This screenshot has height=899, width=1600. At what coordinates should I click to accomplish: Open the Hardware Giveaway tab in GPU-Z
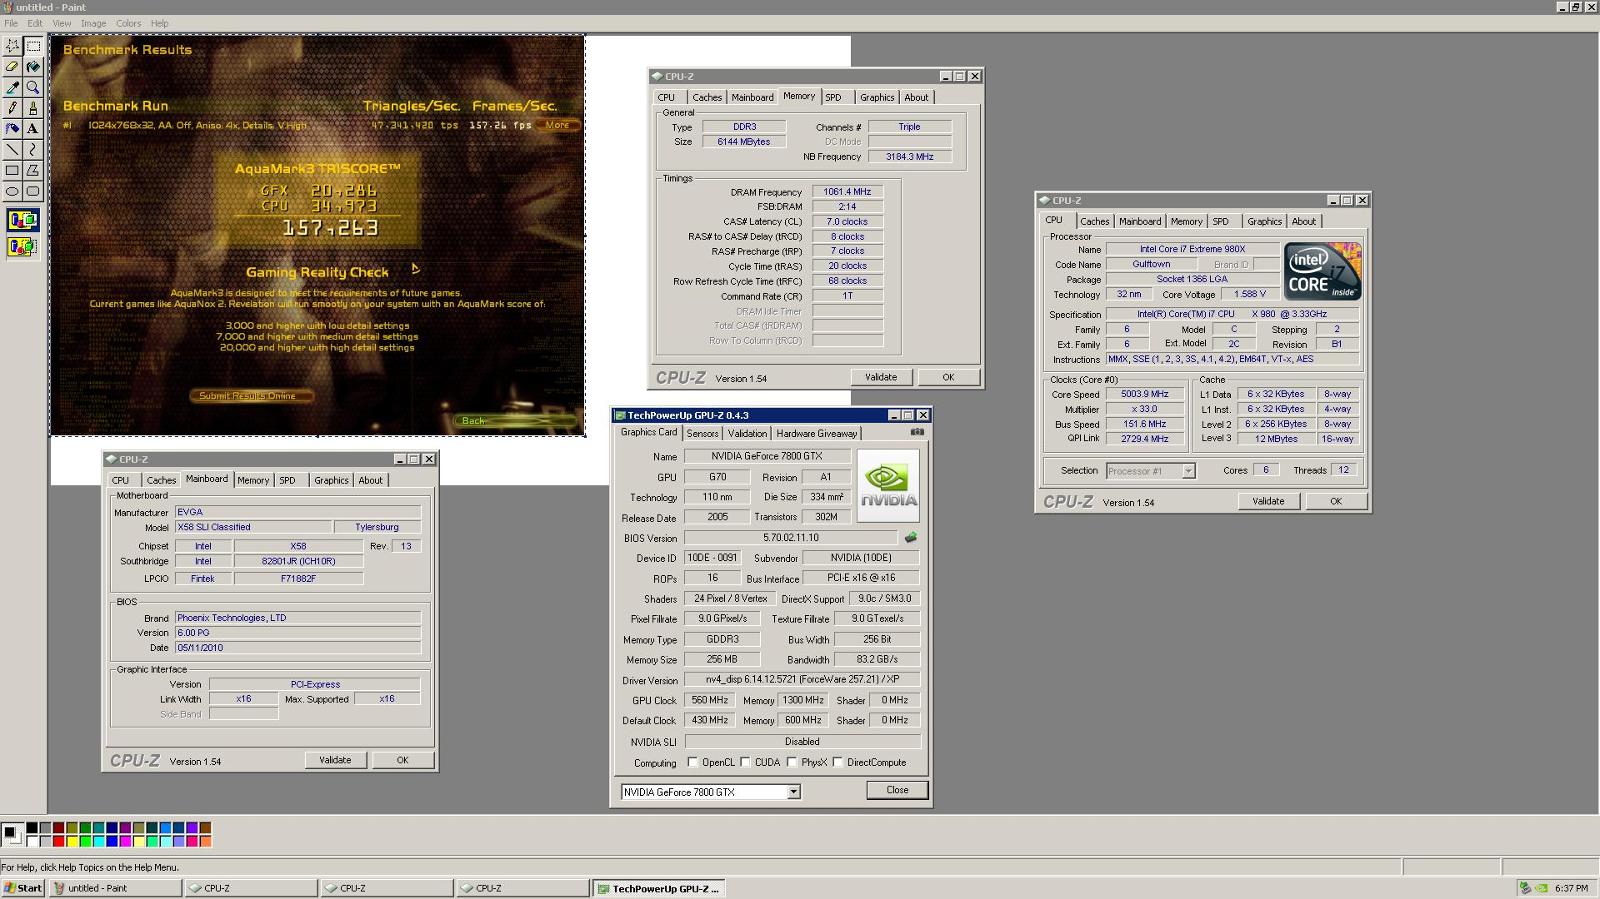tap(817, 433)
